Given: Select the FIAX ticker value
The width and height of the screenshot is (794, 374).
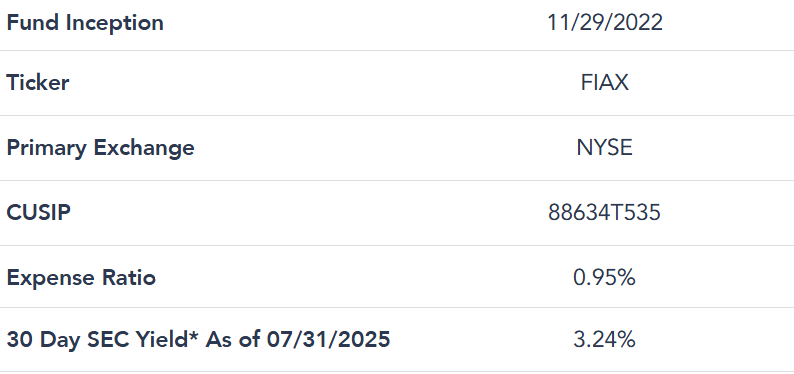Looking at the screenshot, I should [605, 82].
